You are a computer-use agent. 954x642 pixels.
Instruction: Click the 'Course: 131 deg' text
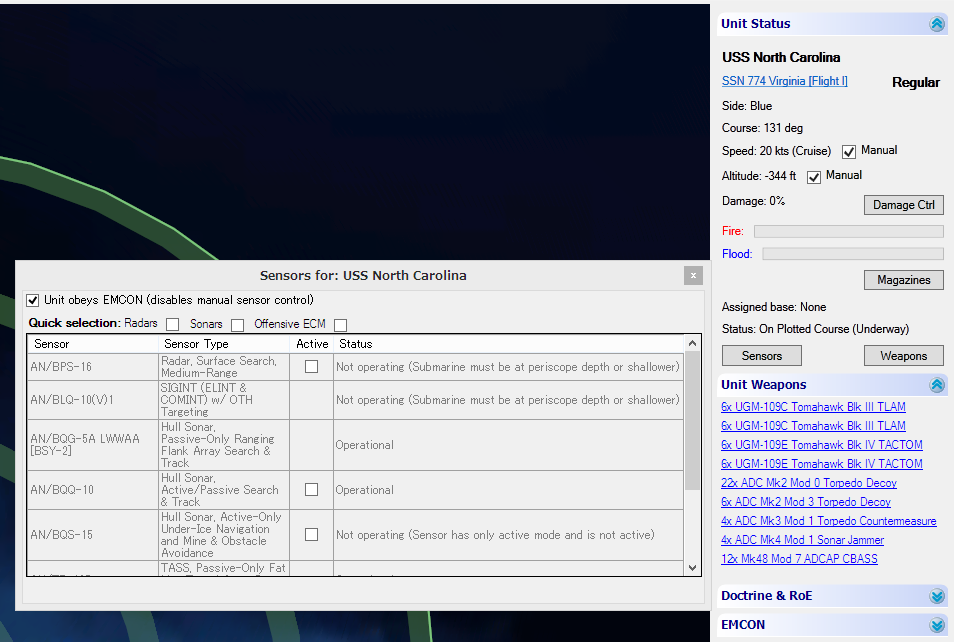point(762,128)
